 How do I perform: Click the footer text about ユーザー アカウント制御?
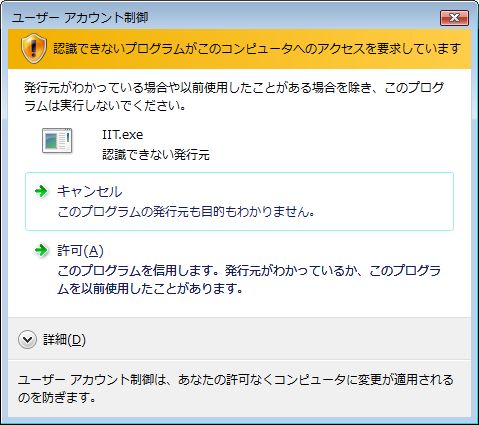[236, 389]
